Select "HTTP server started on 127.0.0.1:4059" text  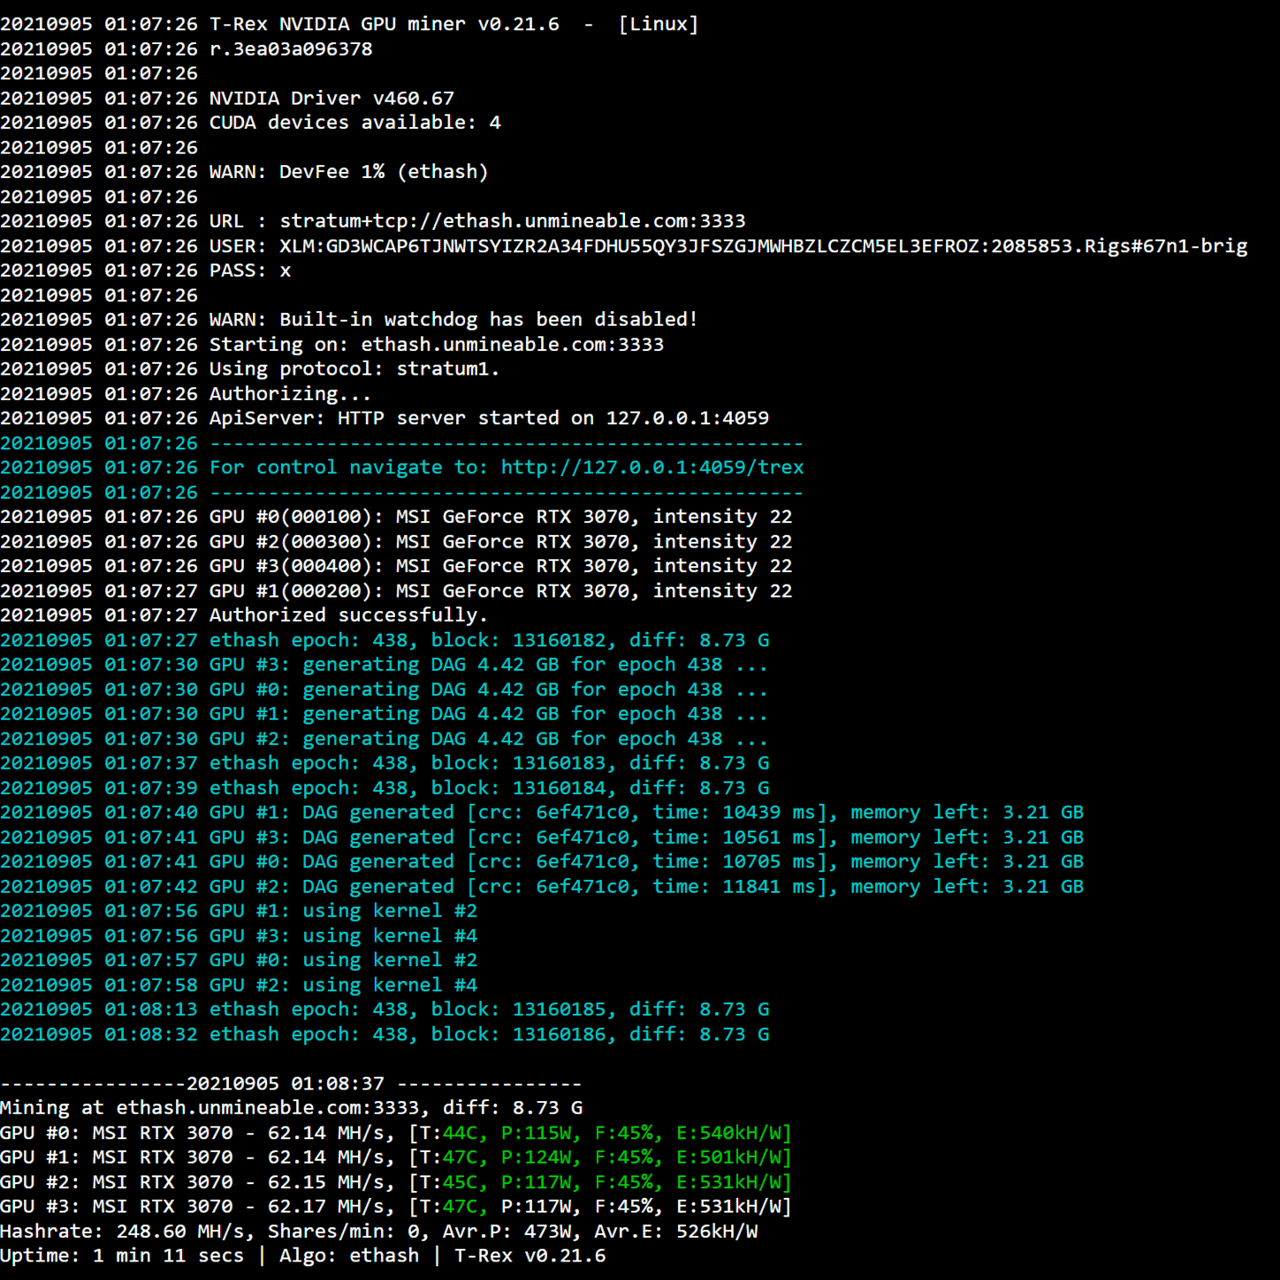(x=553, y=418)
